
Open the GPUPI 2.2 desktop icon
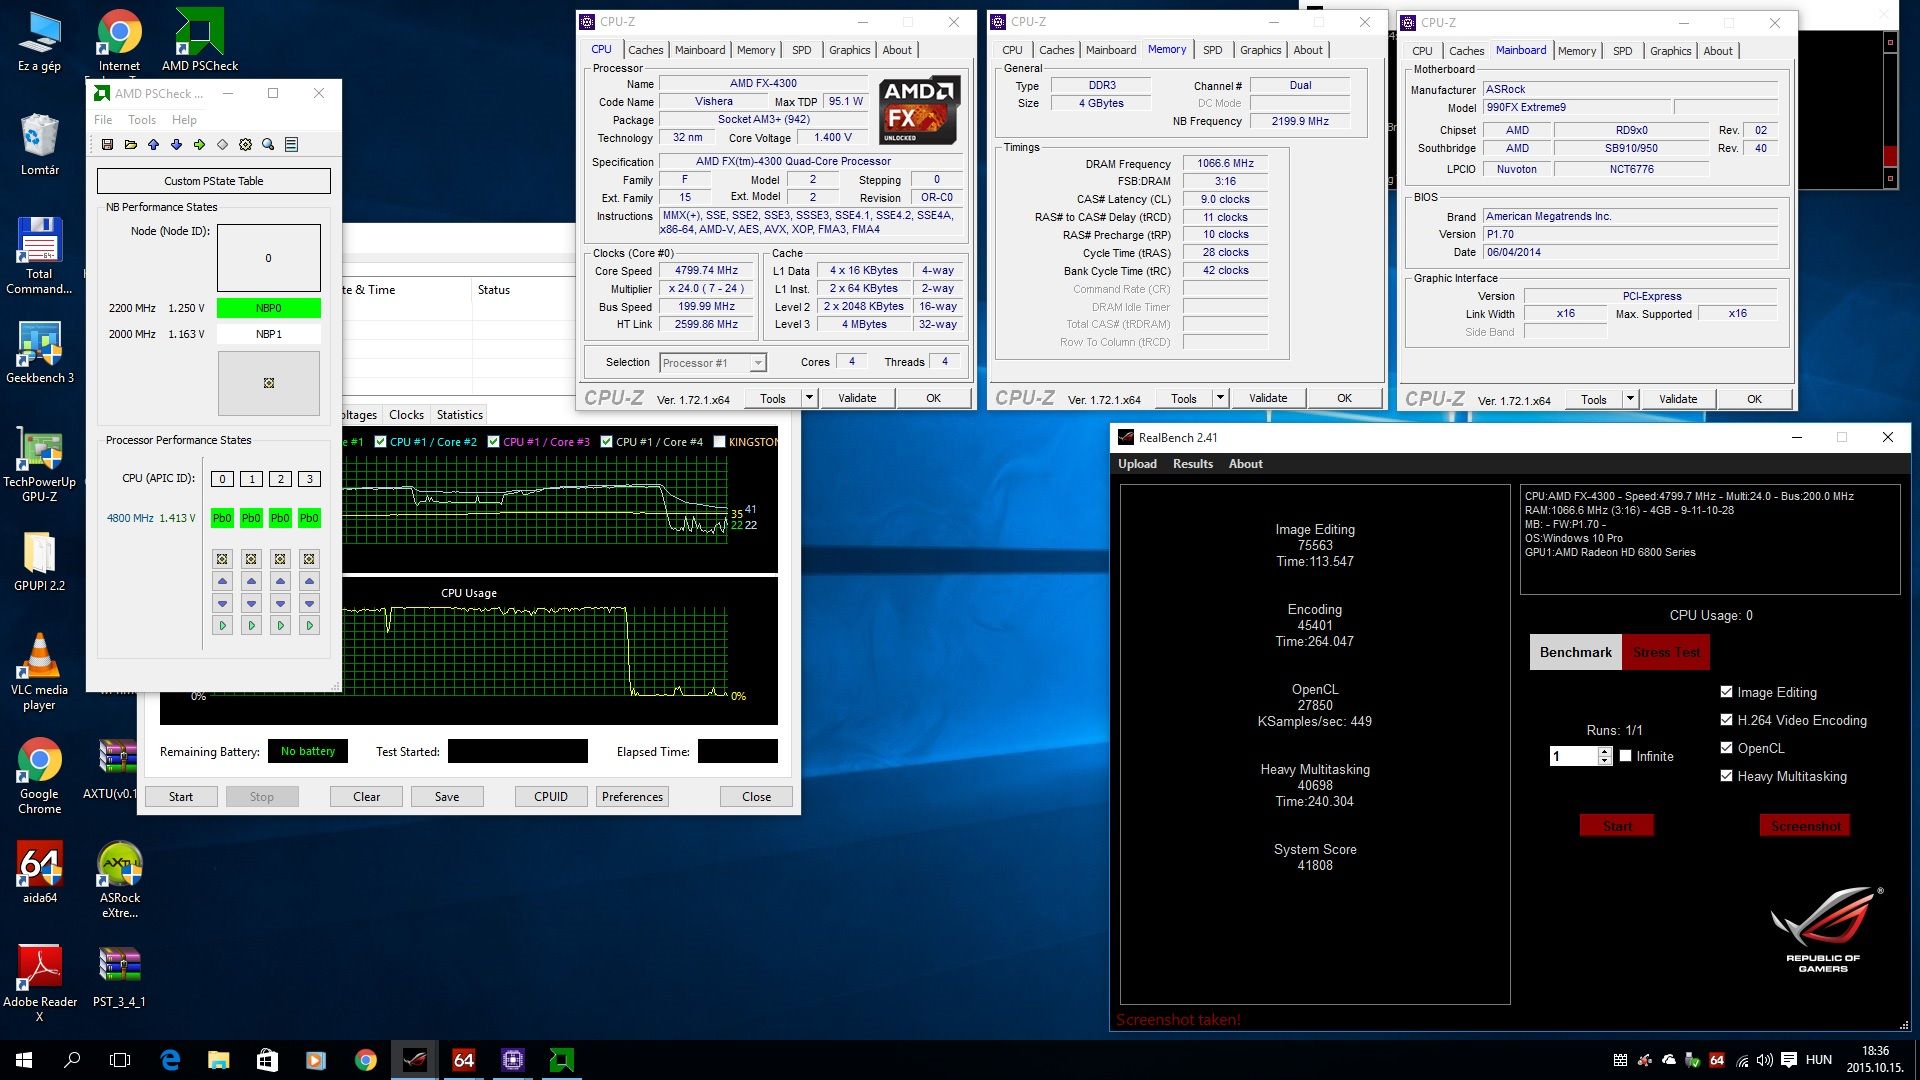(40, 561)
